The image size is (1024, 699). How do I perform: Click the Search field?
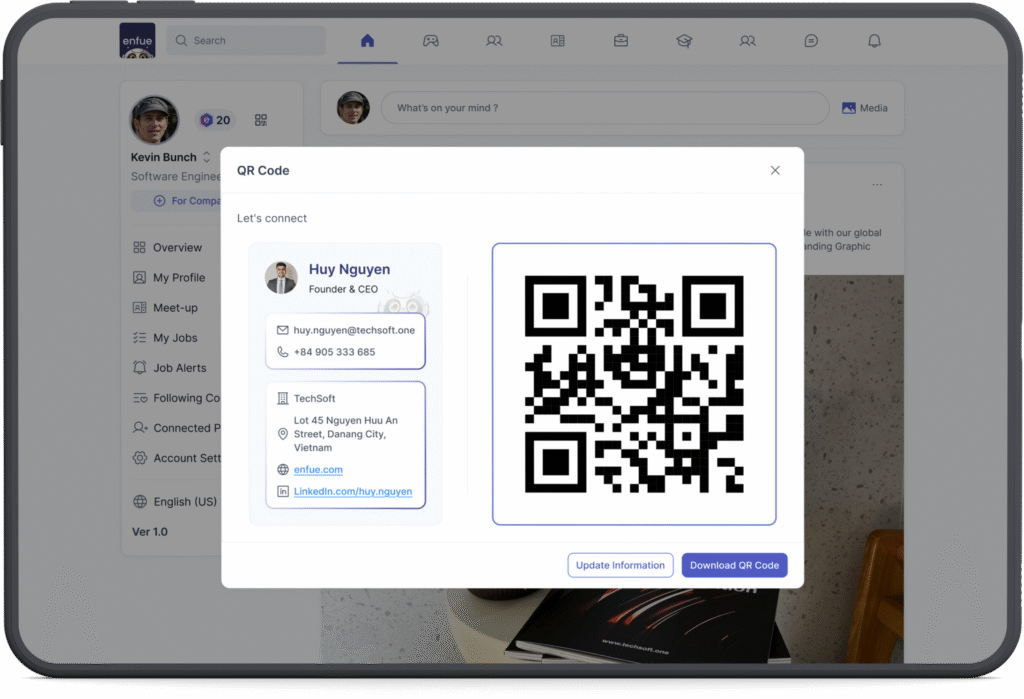[246, 41]
